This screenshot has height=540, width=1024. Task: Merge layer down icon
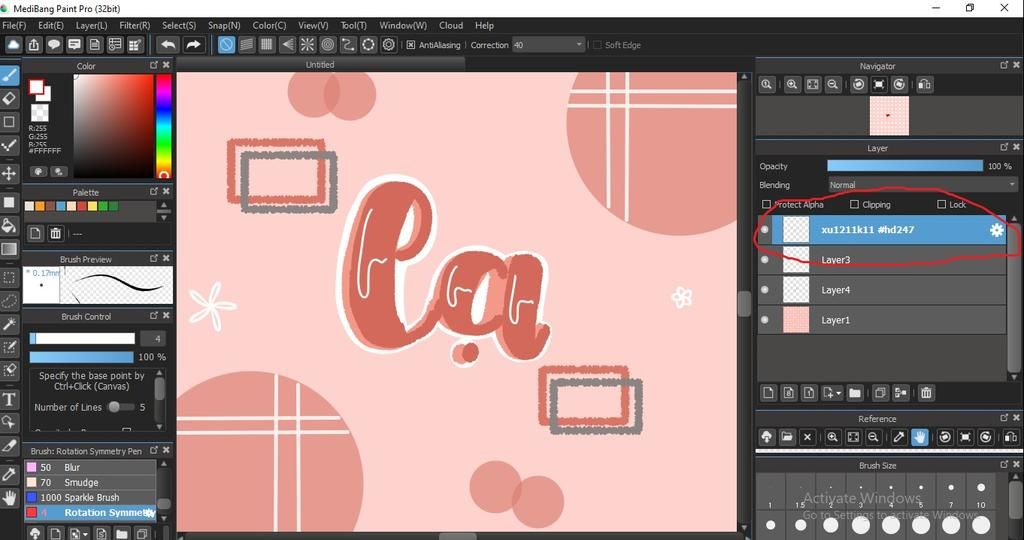(x=901, y=392)
